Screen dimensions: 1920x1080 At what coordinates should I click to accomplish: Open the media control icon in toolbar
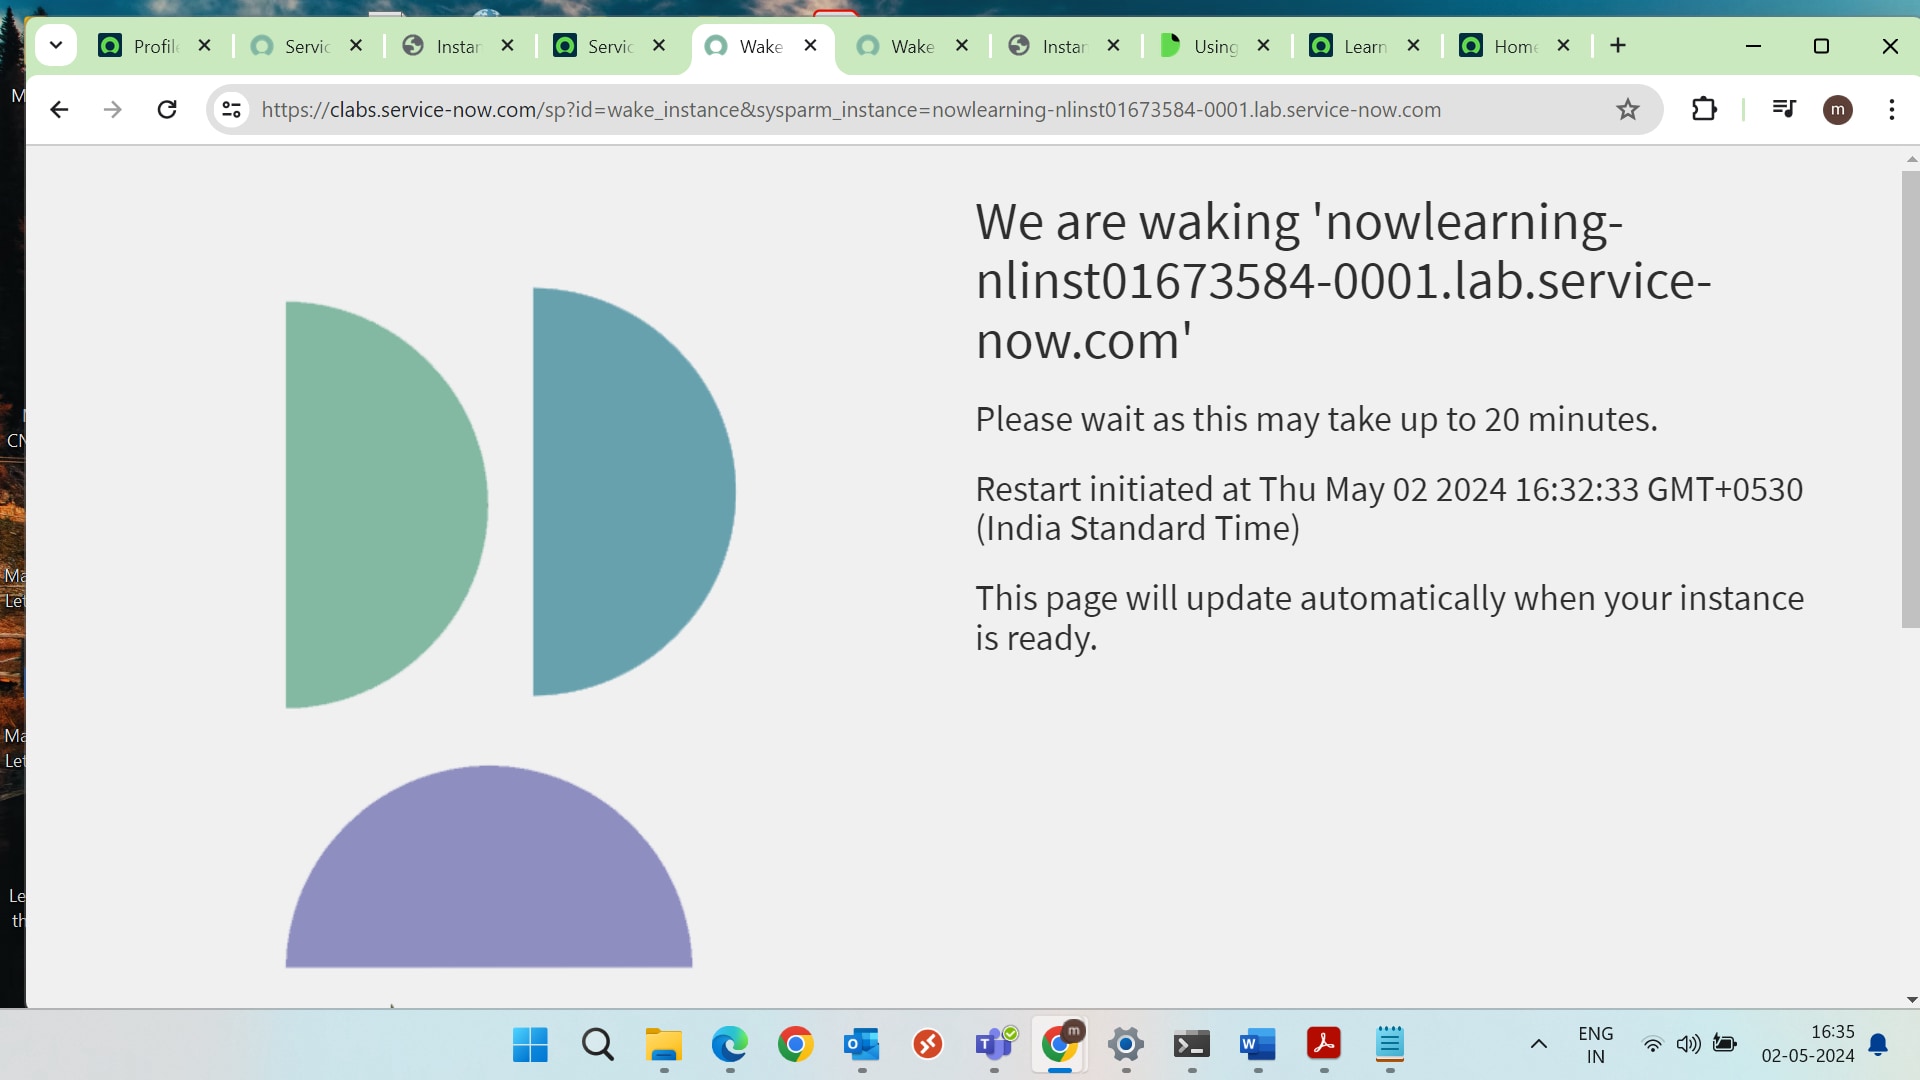pyautogui.click(x=1784, y=109)
